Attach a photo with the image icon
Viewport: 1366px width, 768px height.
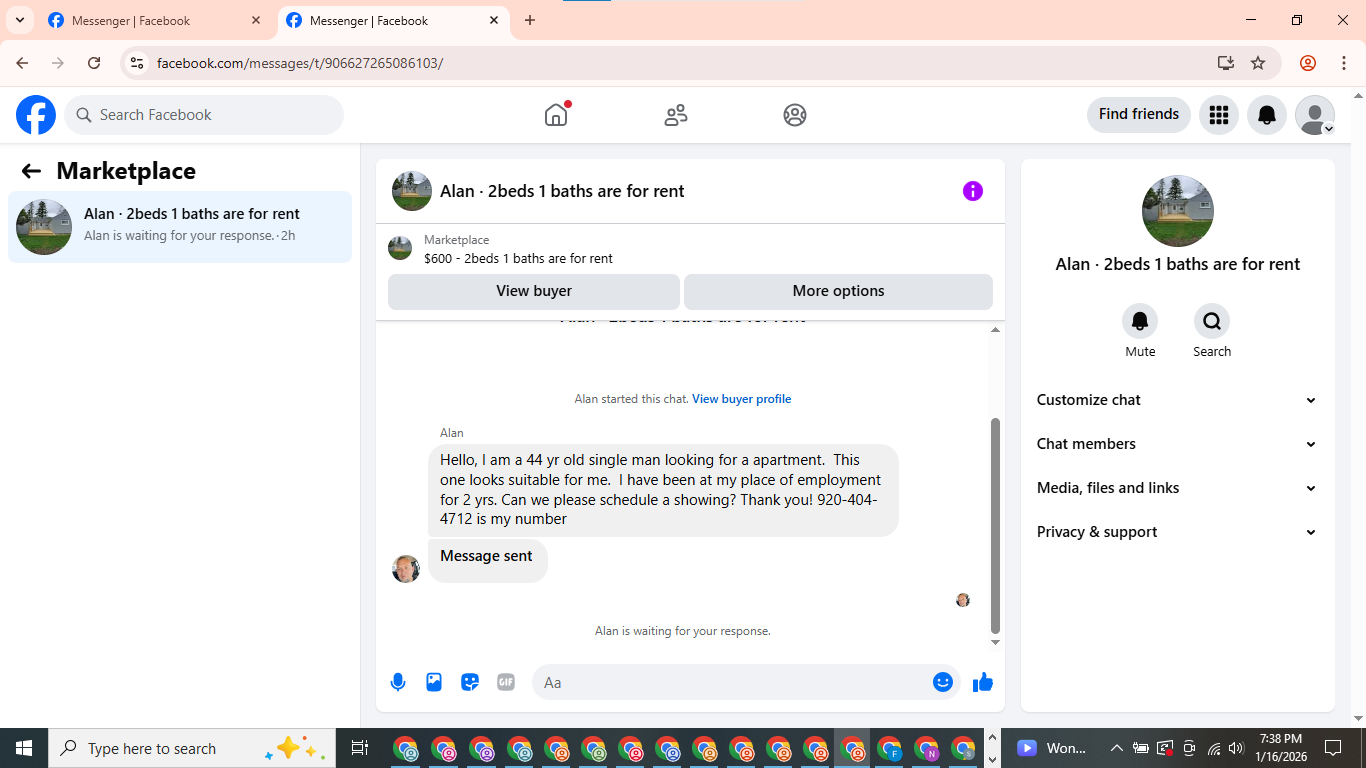[434, 682]
